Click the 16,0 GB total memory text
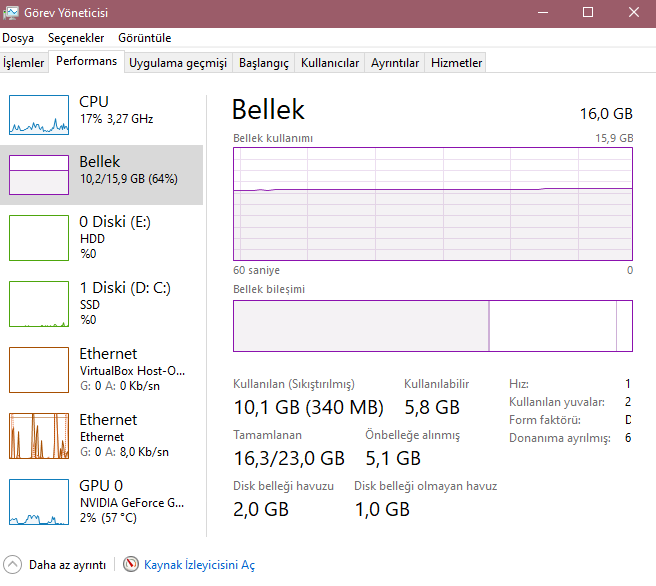656x586 pixels. (x=606, y=114)
